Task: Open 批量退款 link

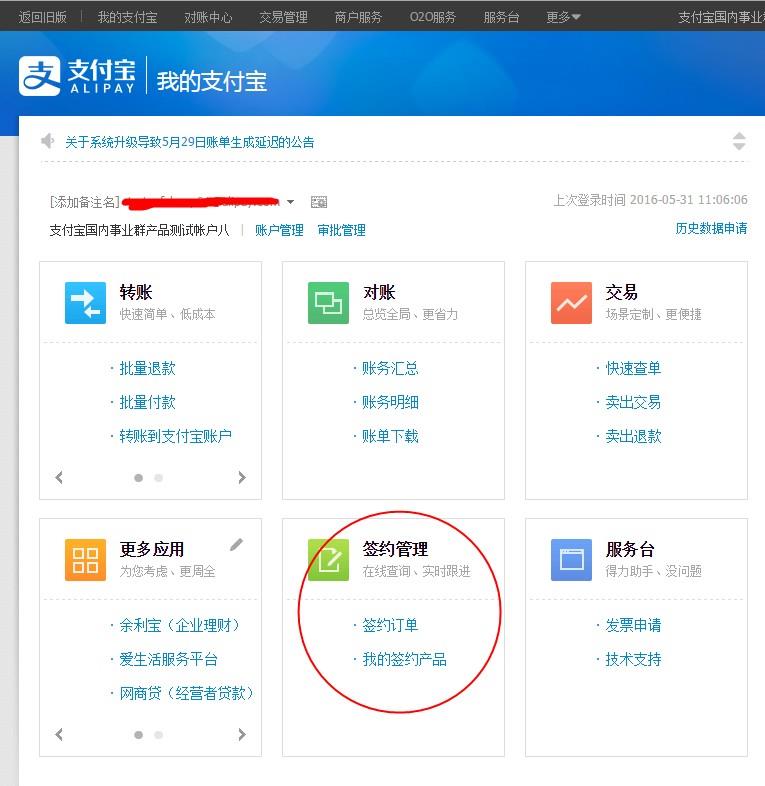Action: (x=147, y=368)
